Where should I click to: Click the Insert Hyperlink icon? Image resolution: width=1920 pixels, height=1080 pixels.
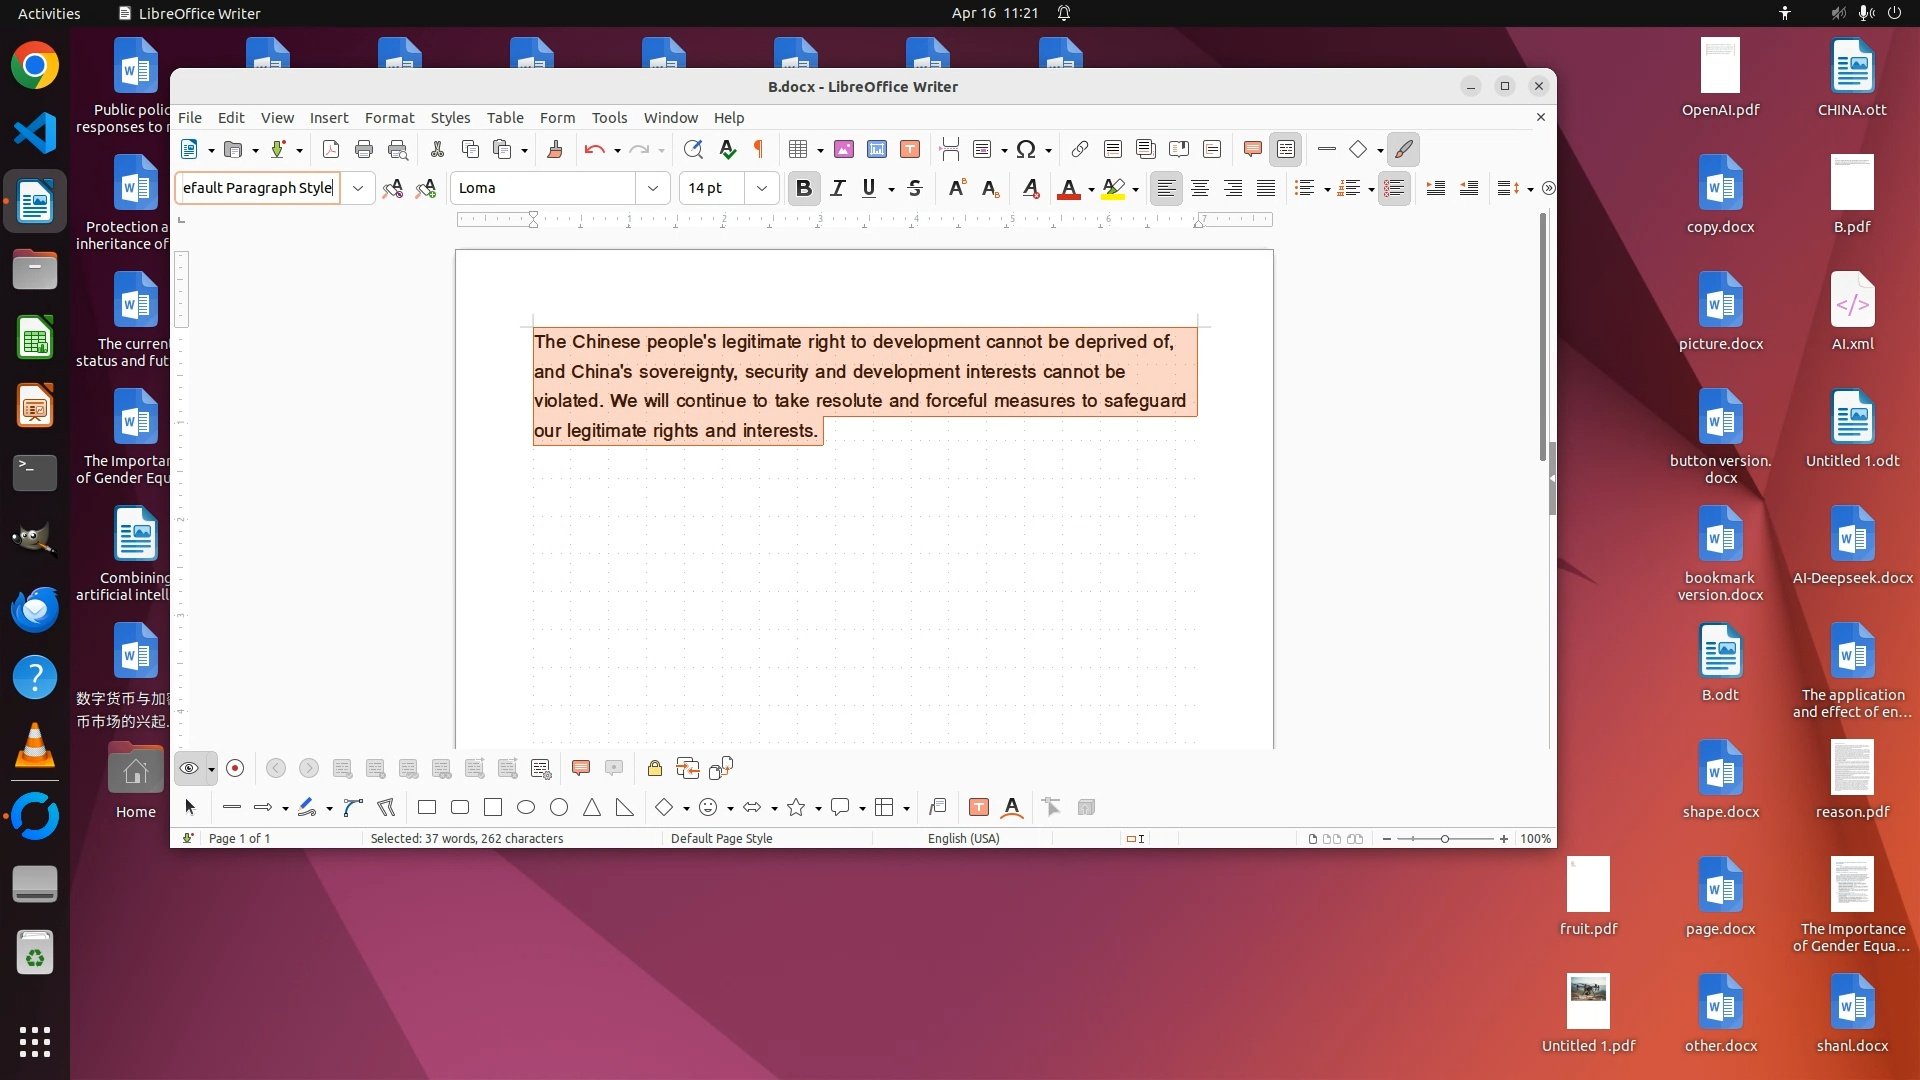pos(1079,150)
